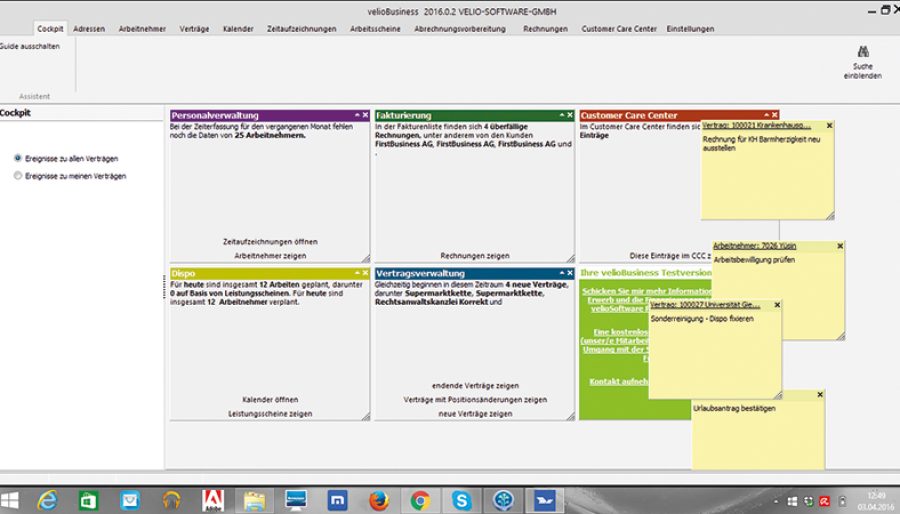Collapse the Personalverwaltung panel using arrow
900x514 pixels.
coord(357,115)
